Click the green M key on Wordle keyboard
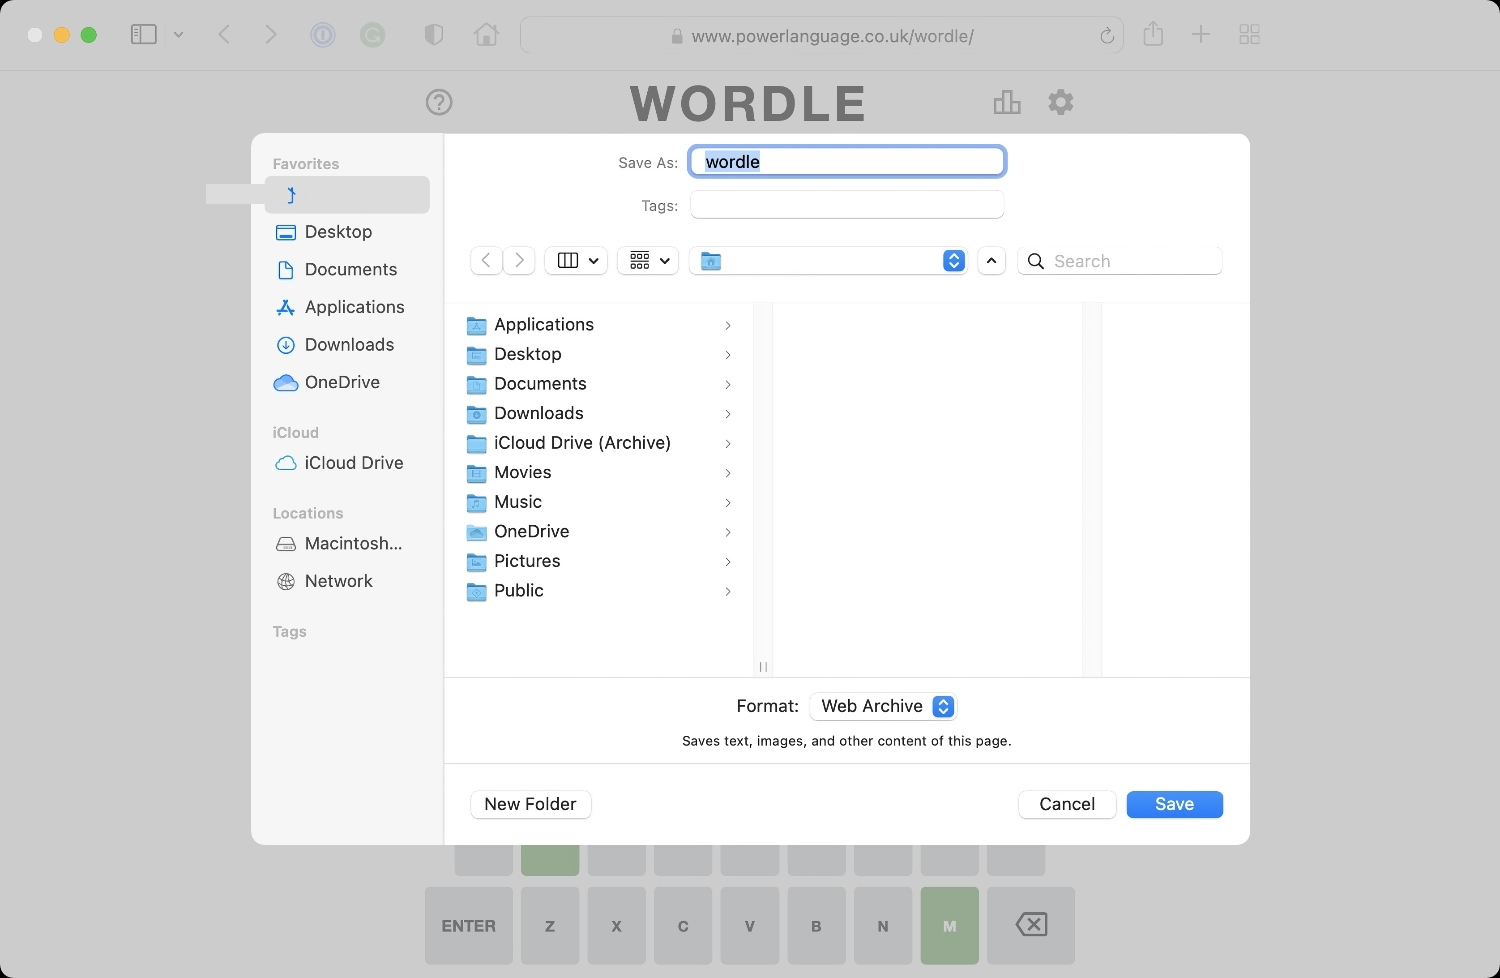The width and height of the screenshot is (1500, 978). point(950,926)
